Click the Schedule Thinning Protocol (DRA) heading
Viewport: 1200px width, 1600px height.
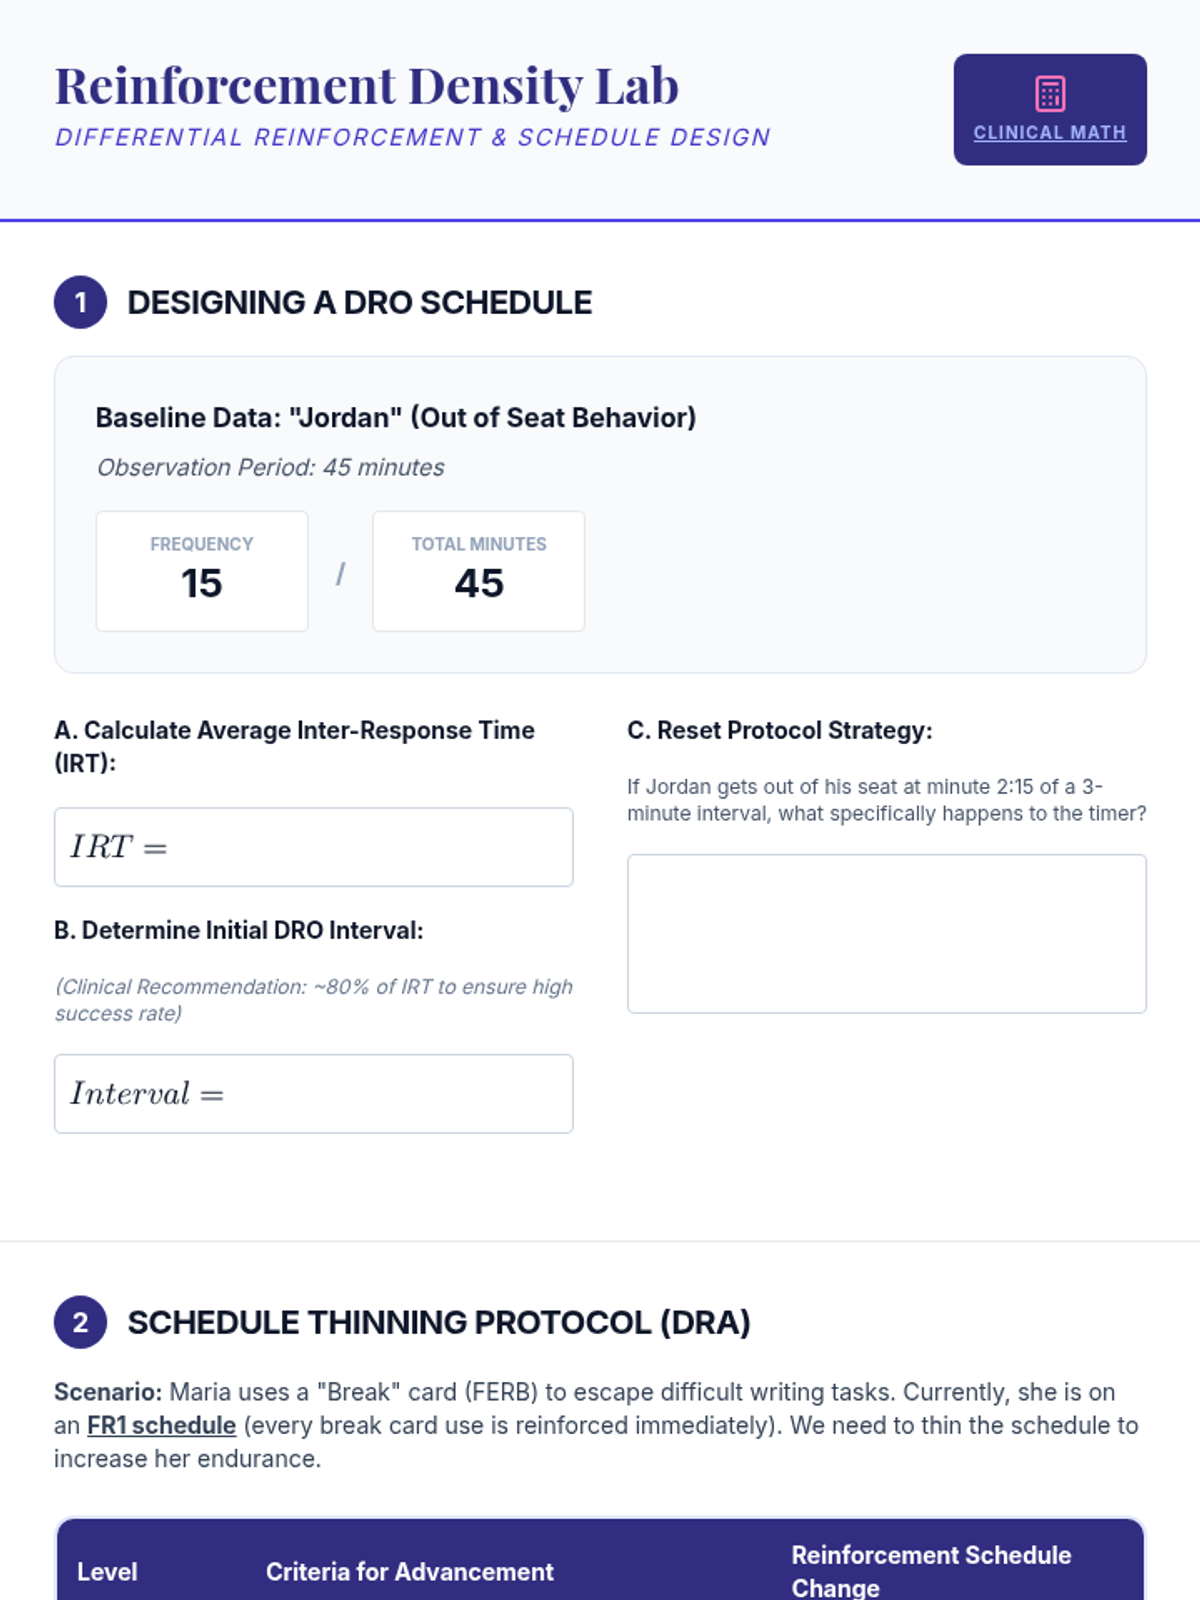(x=439, y=1322)
